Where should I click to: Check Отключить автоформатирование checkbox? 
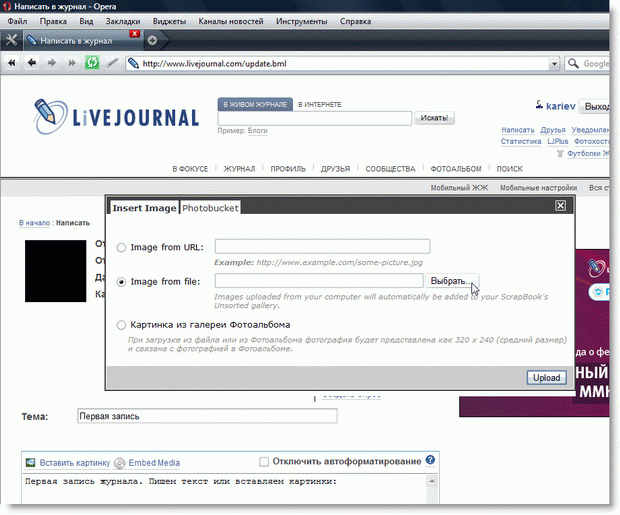(264, 462)
